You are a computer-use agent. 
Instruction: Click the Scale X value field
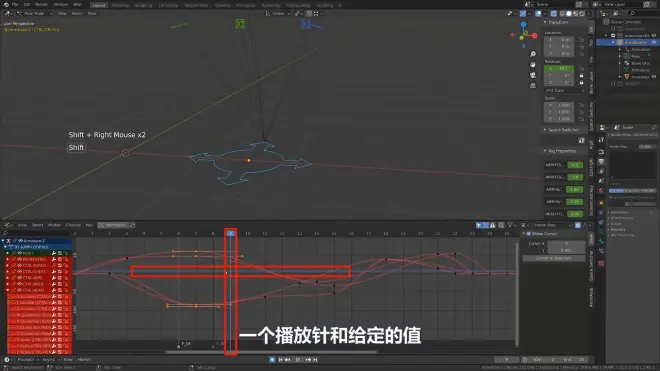click(x=559, y=105)
